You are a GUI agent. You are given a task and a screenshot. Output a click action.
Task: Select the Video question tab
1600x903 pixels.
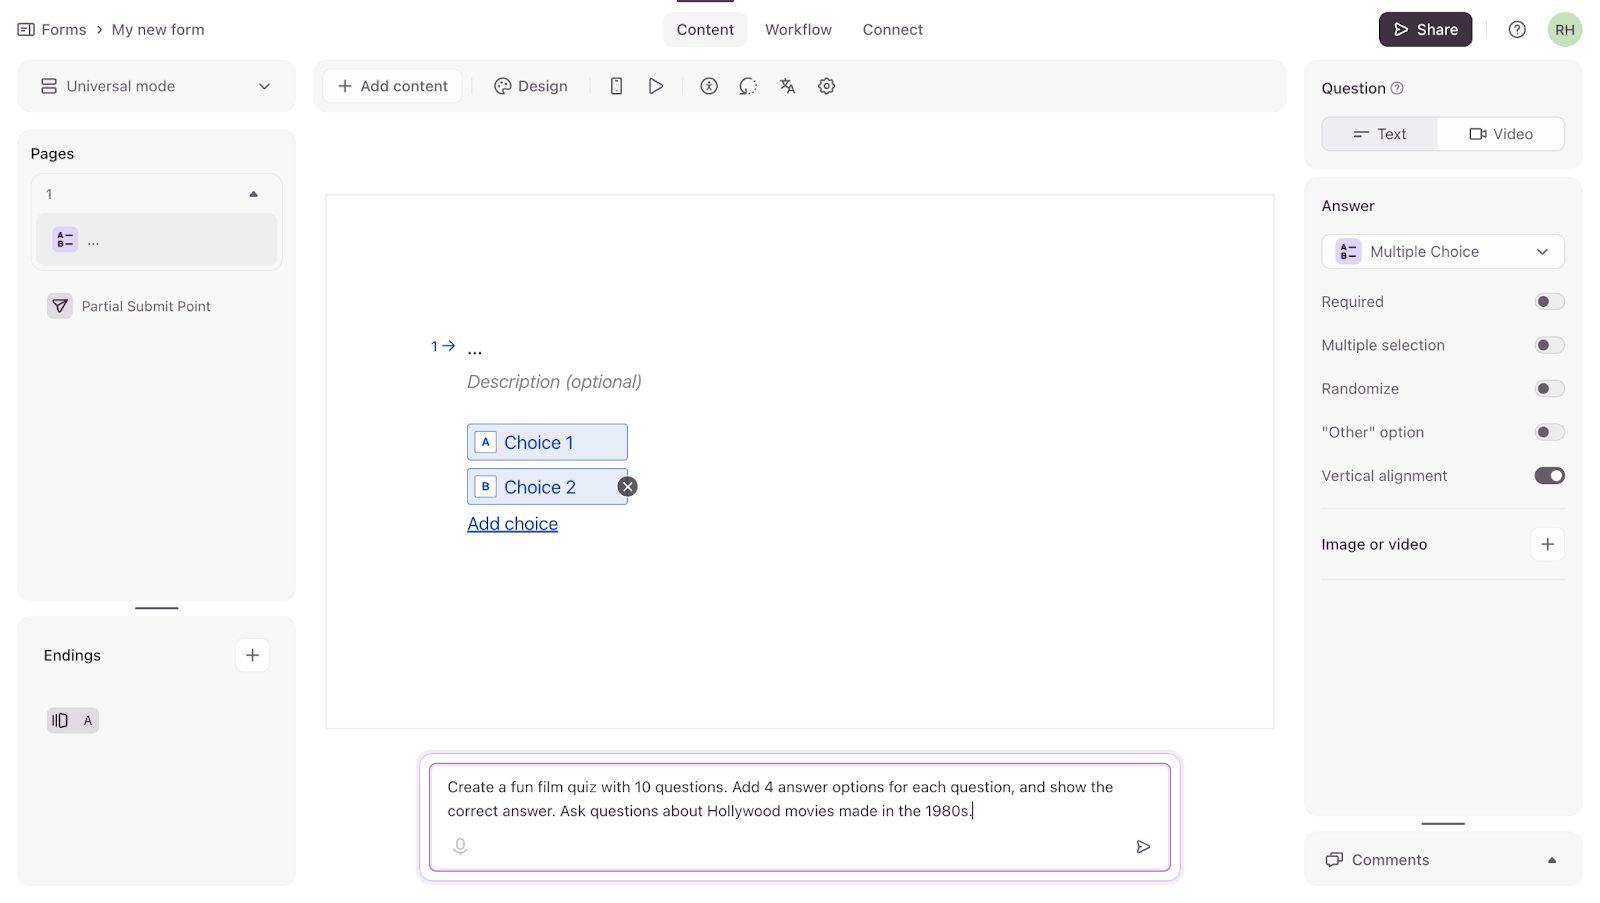click(1500, 134)
